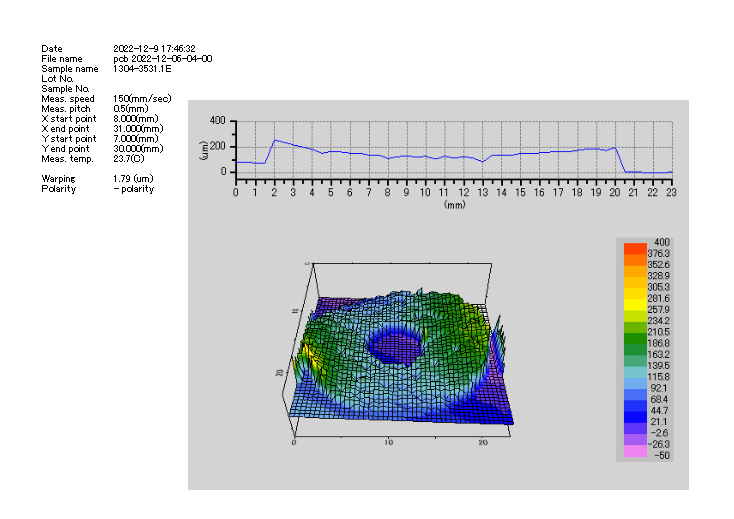
Task: Click the yellow 281.6 legend swatch
Action: coord(636,299)
